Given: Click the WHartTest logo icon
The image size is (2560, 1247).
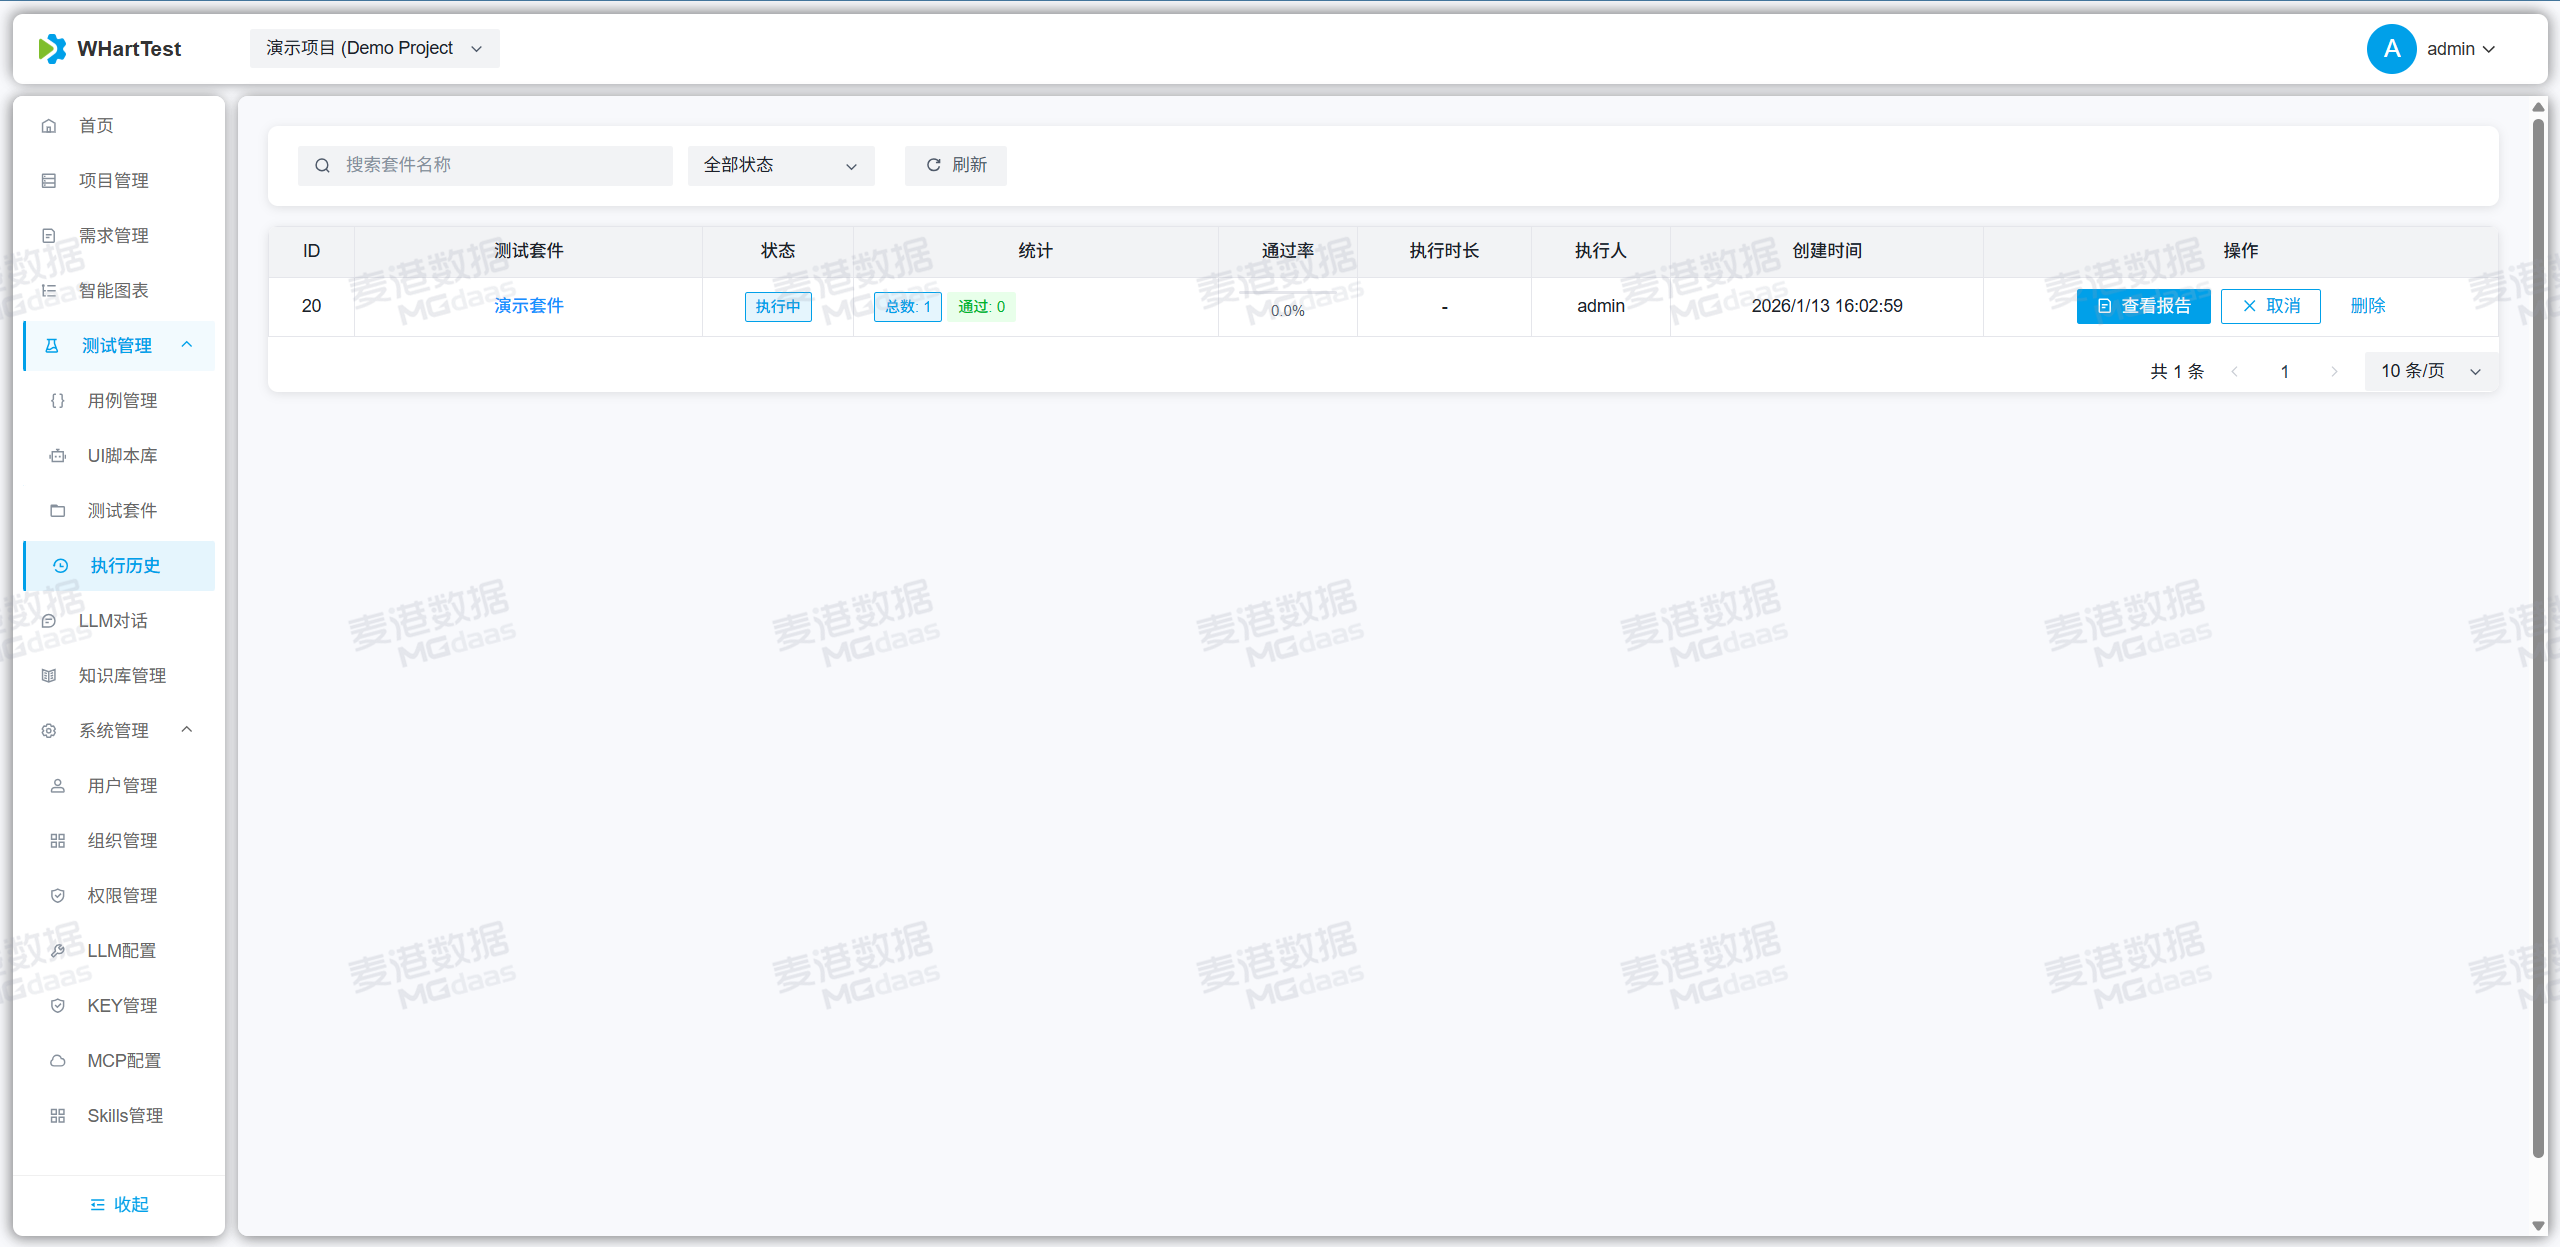Looking at the screenshot, I should pos(52,48).
